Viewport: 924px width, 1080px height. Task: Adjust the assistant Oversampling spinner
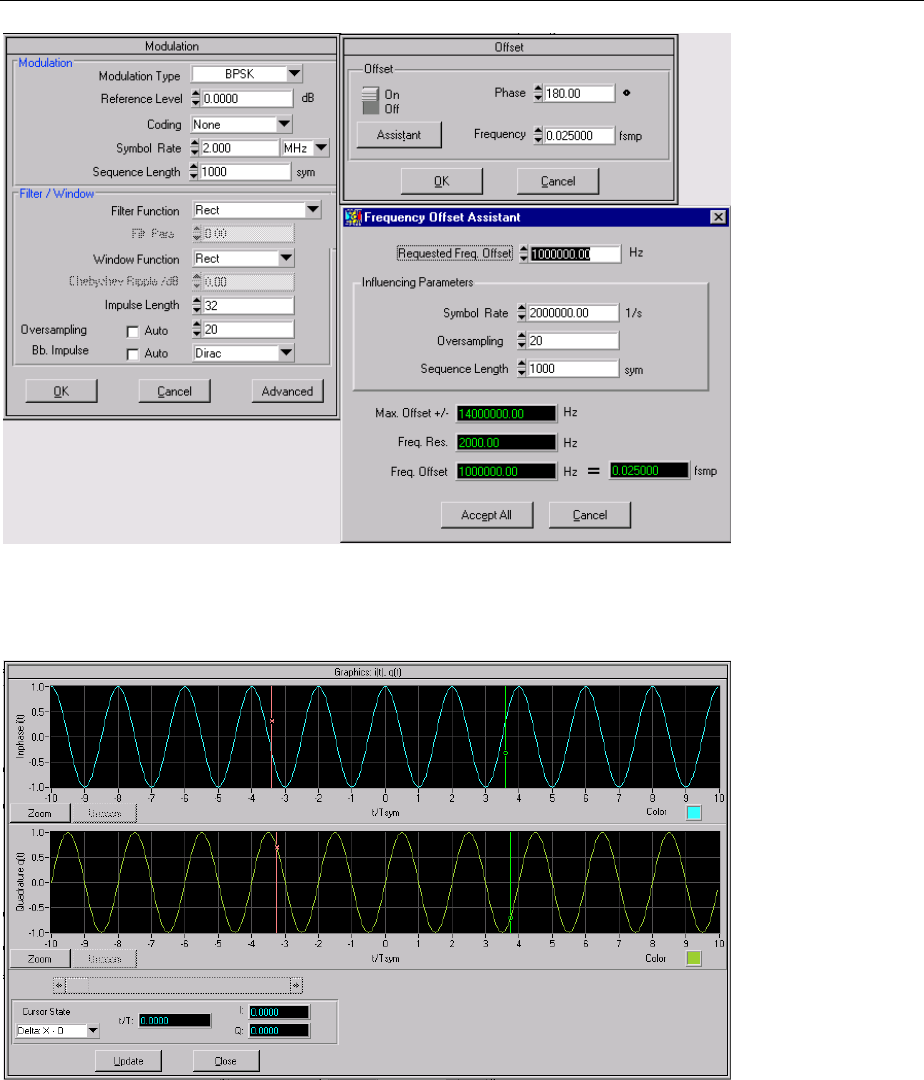point(522,340)
